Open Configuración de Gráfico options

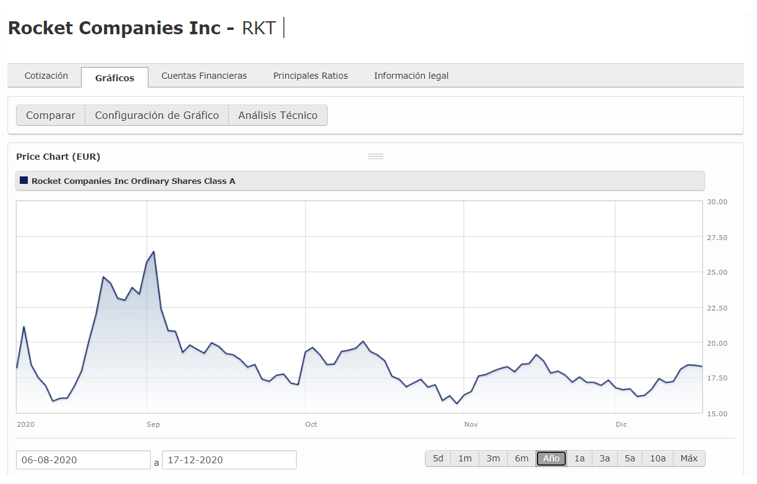[x=157, y=116]
